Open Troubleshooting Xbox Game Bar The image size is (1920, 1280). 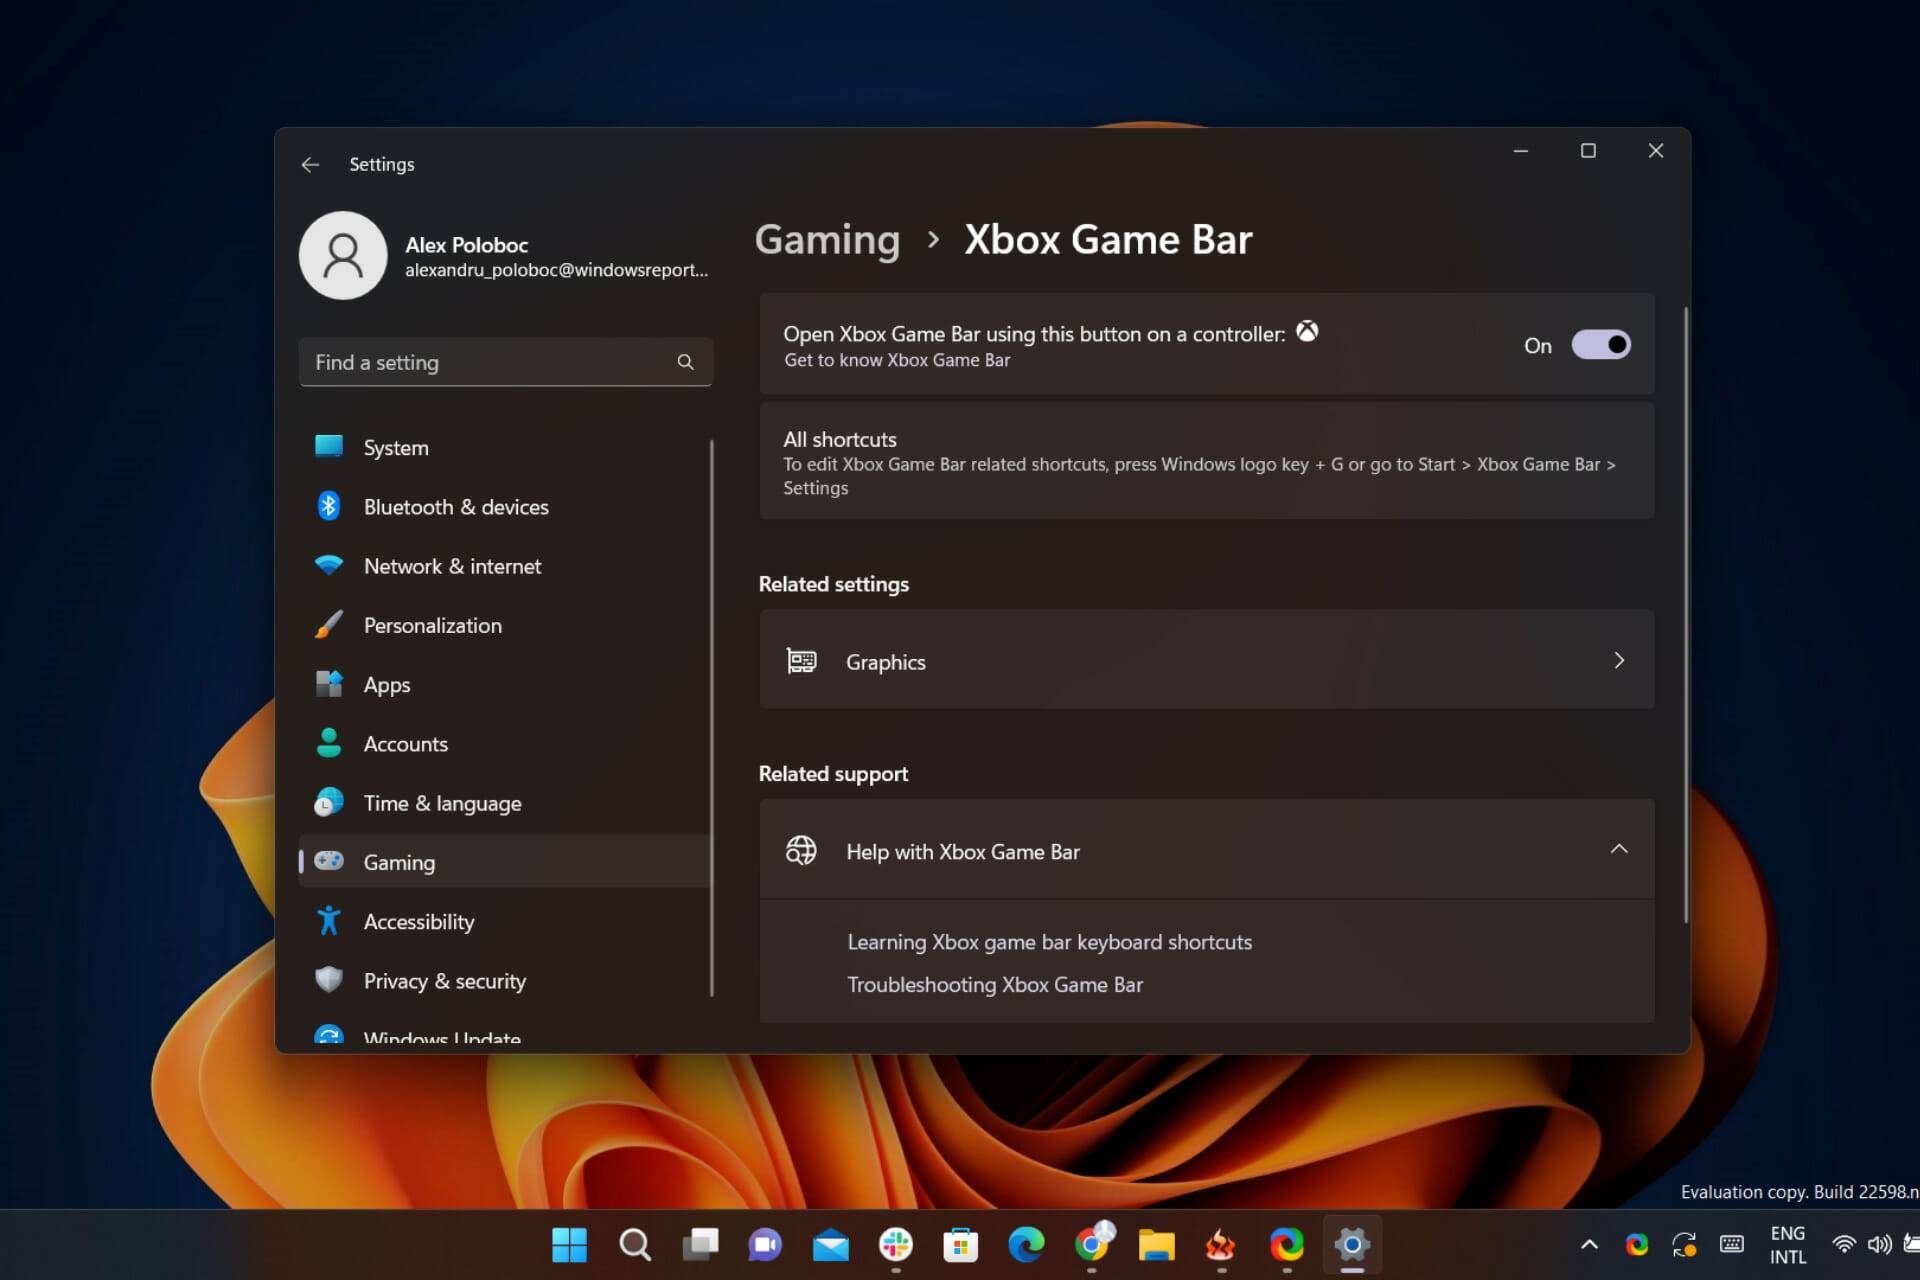point(995,984)
